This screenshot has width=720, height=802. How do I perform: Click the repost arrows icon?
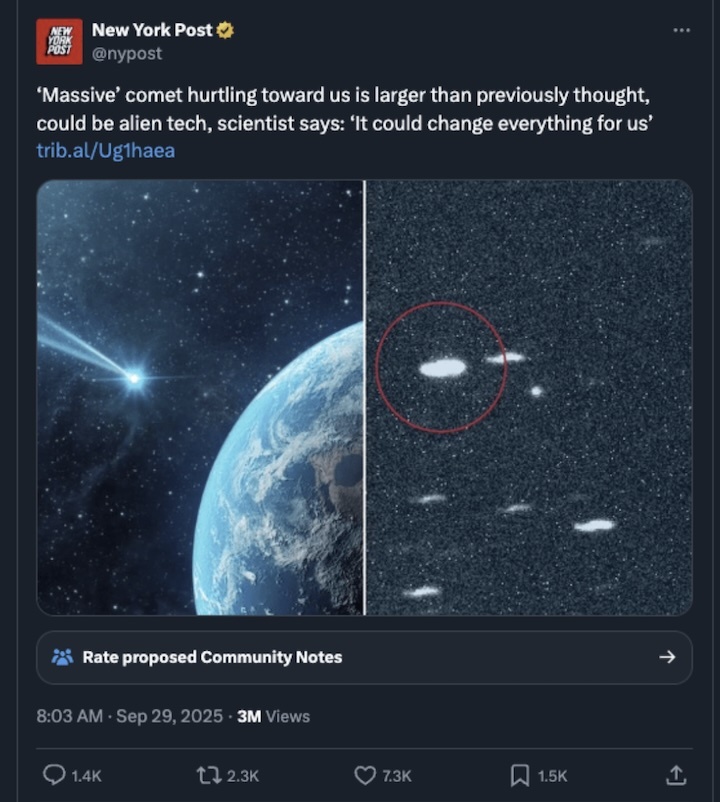coord(207,774)
